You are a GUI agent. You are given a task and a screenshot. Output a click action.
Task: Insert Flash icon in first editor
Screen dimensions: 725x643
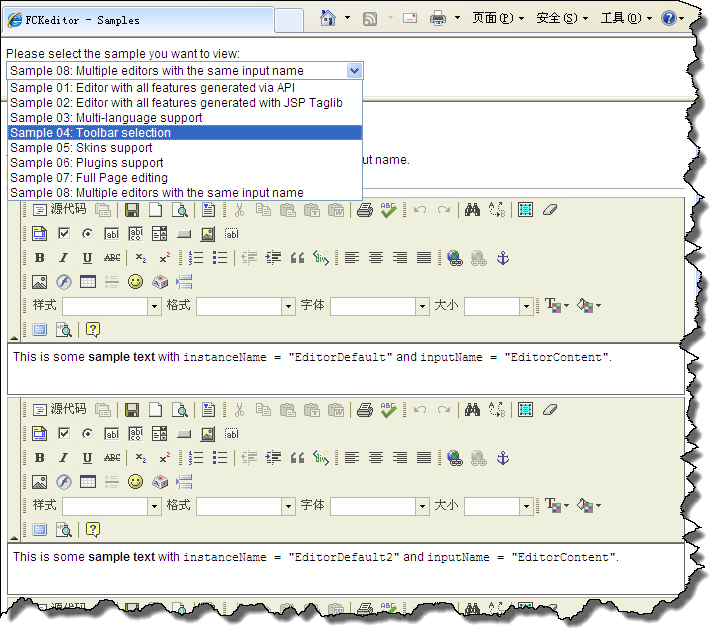[x=64, y=282]
